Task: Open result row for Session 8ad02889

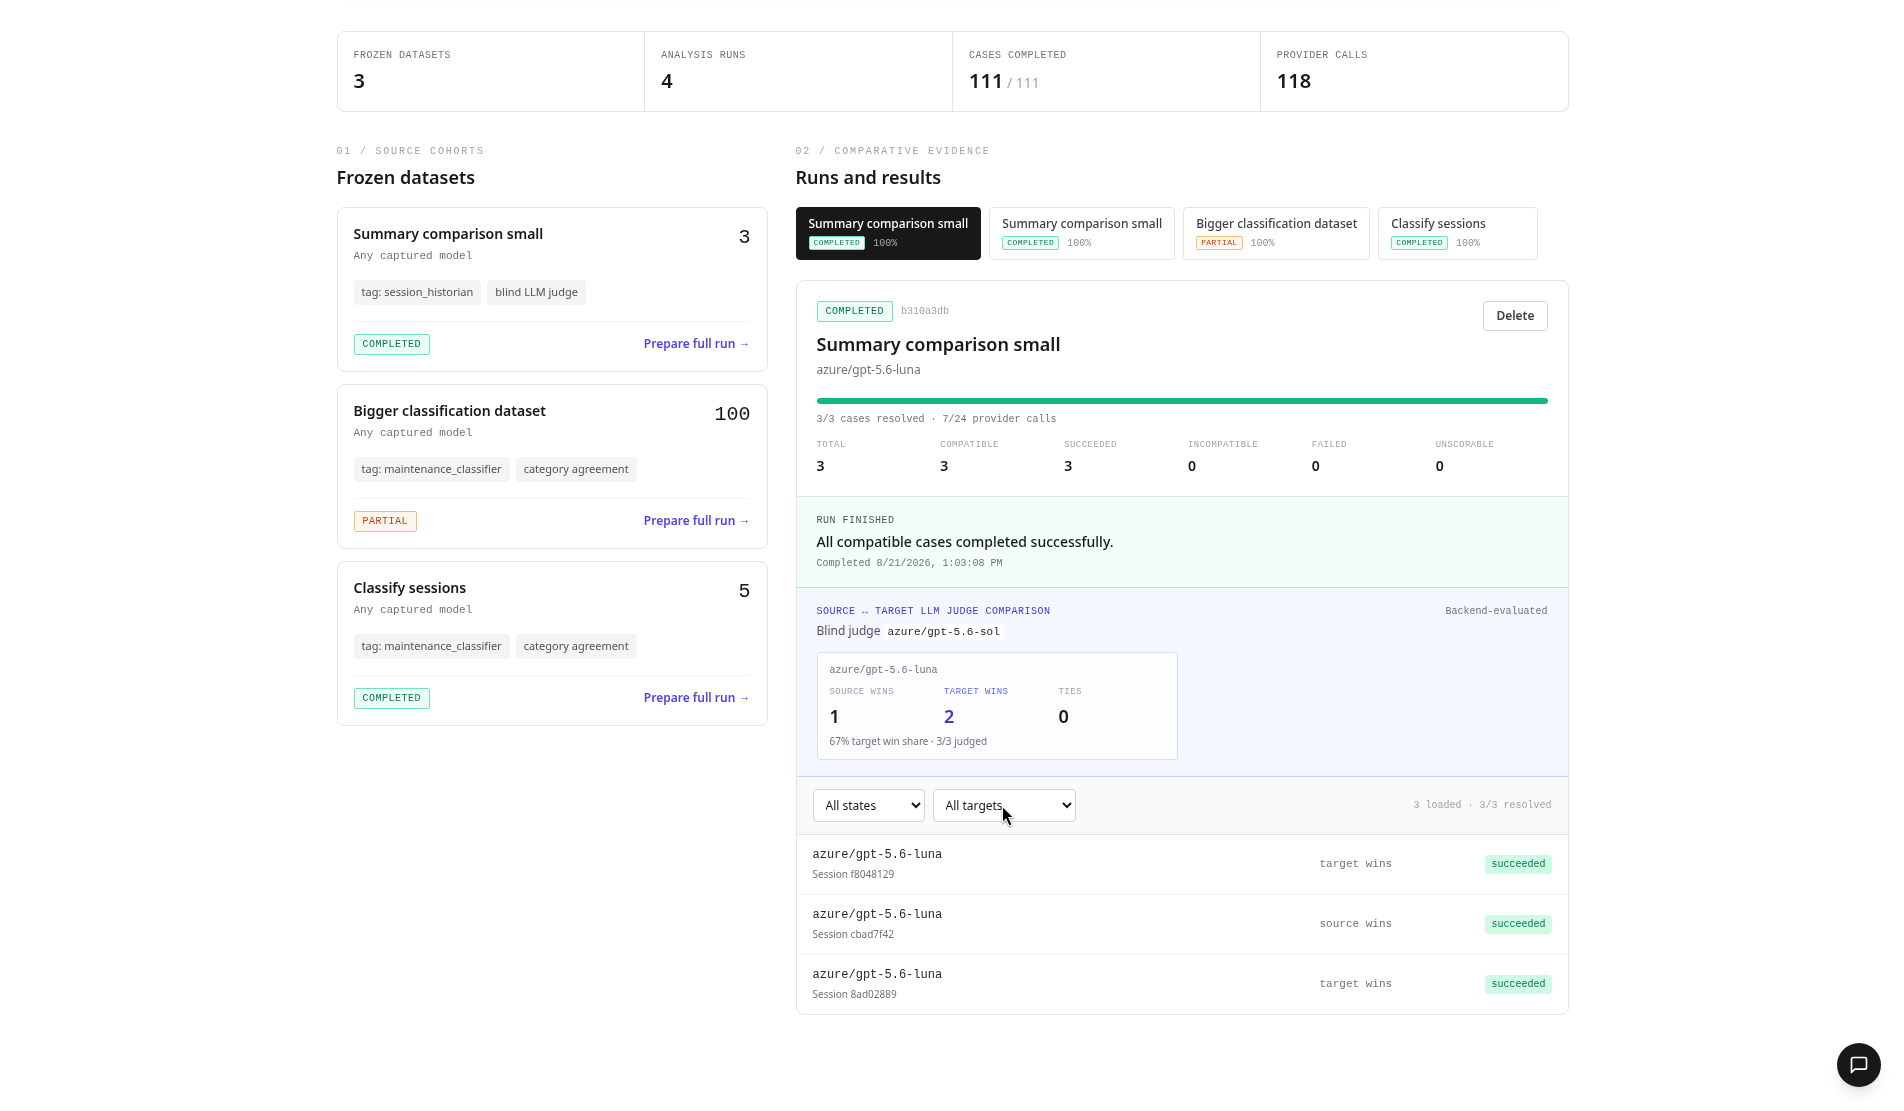Action: click(1182, 984)
